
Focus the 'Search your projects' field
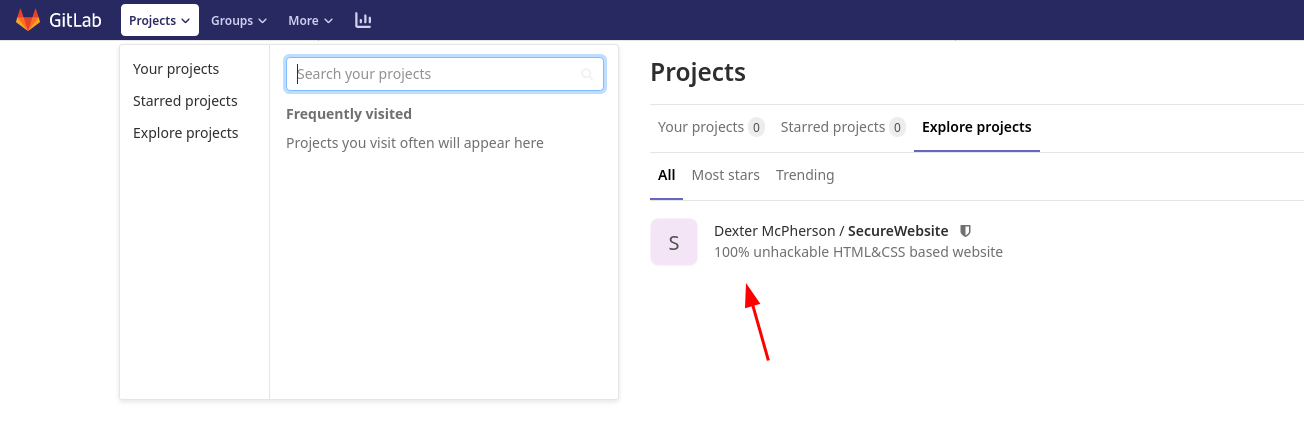click(x=435, y=74)
